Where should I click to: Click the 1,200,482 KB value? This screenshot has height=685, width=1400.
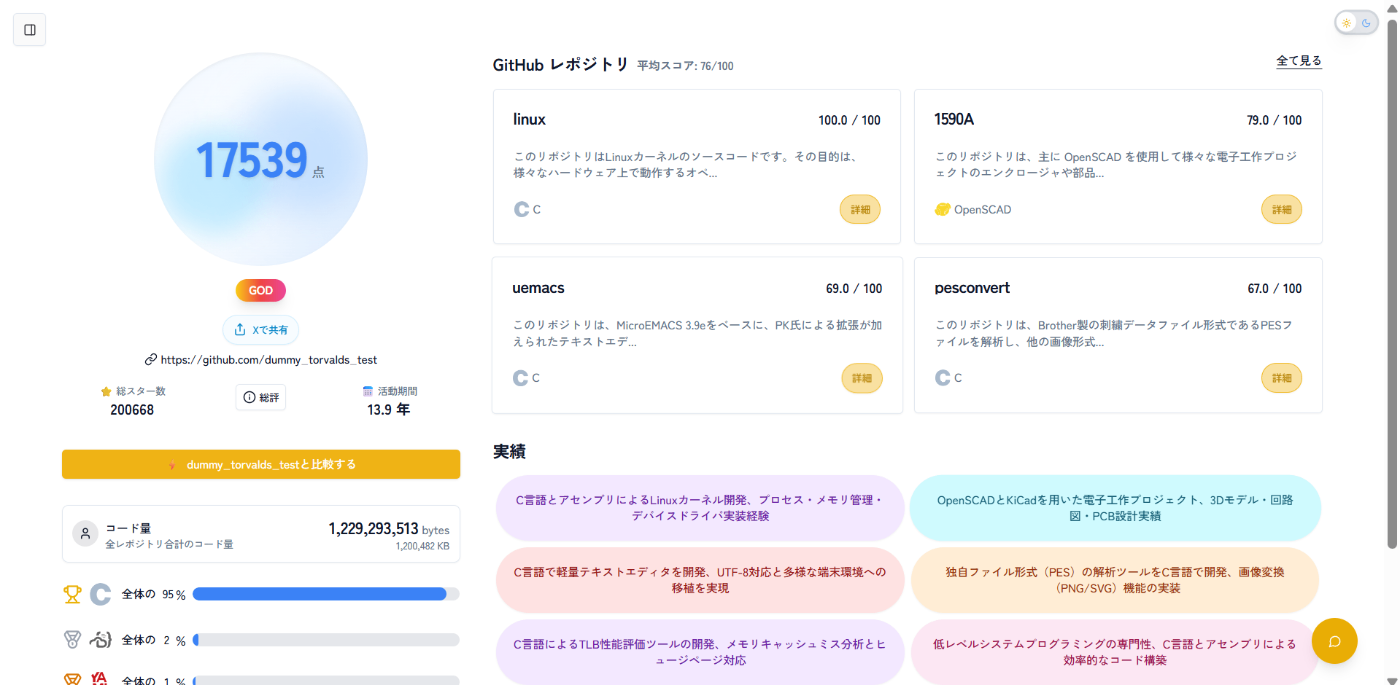coord(422,546)
